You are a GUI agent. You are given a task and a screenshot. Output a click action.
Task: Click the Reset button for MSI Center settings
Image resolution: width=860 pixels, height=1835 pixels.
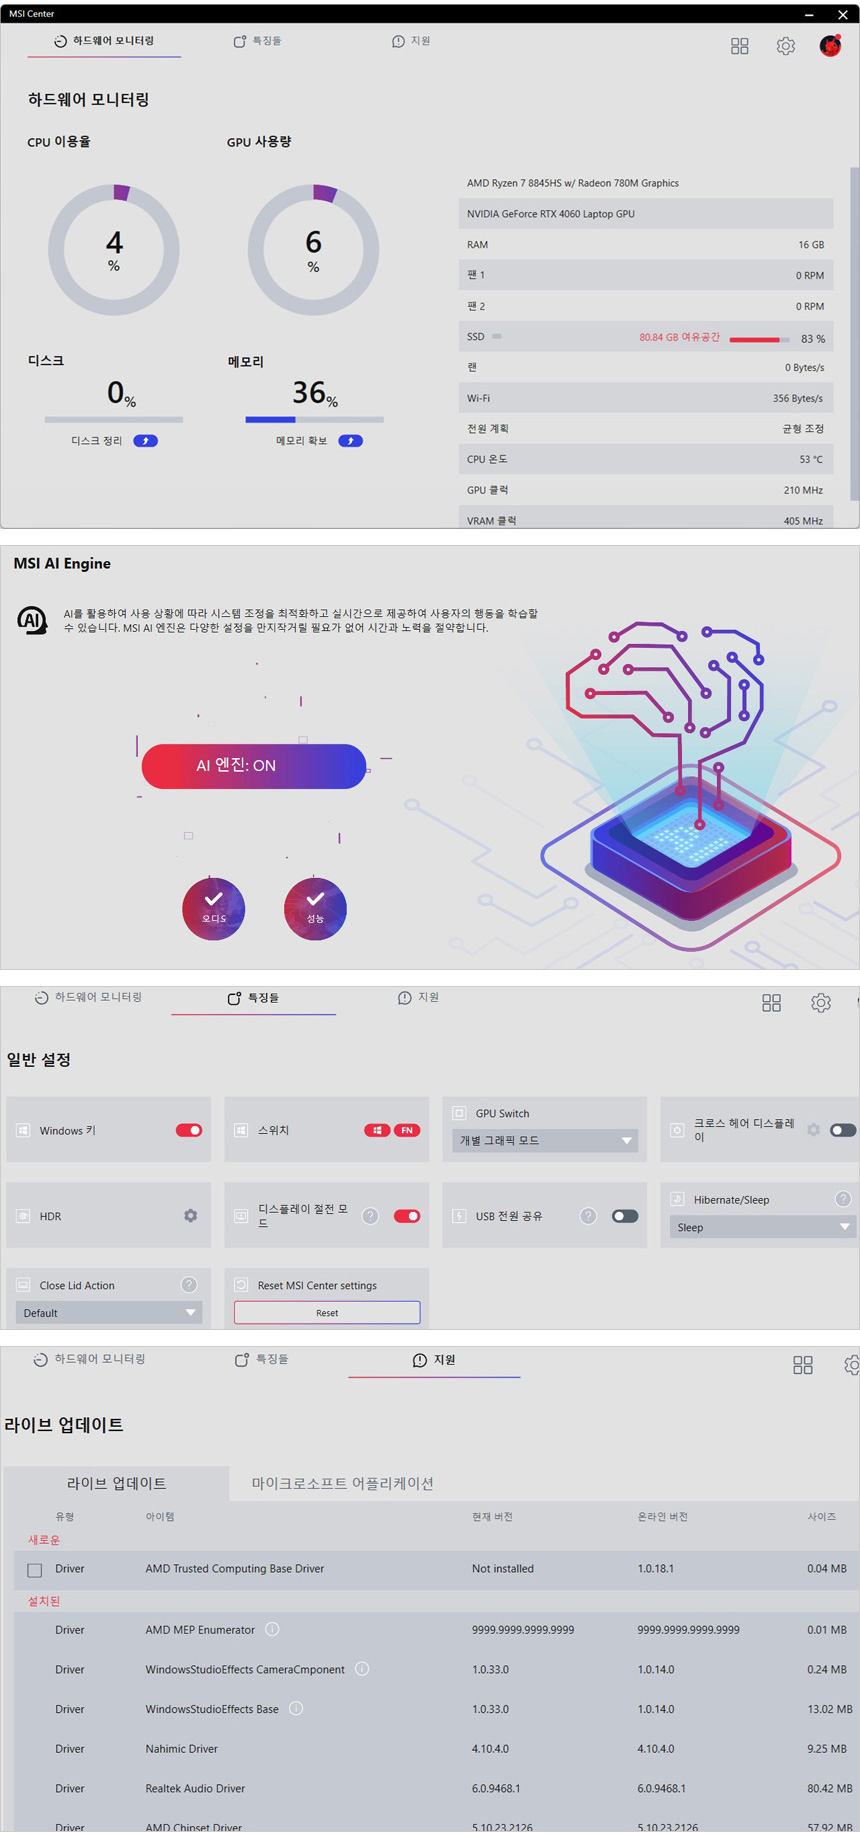pos(327,1313)
